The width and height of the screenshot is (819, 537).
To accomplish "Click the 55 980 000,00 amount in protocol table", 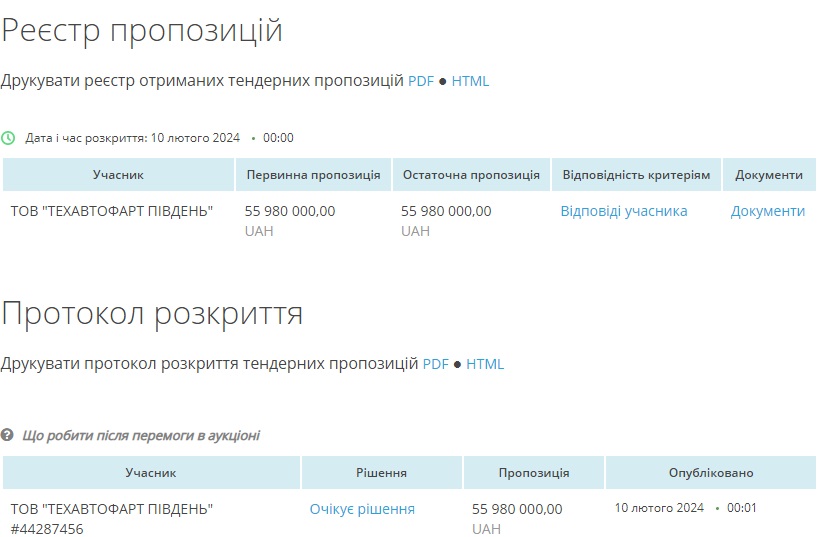I will pos(517,509).
